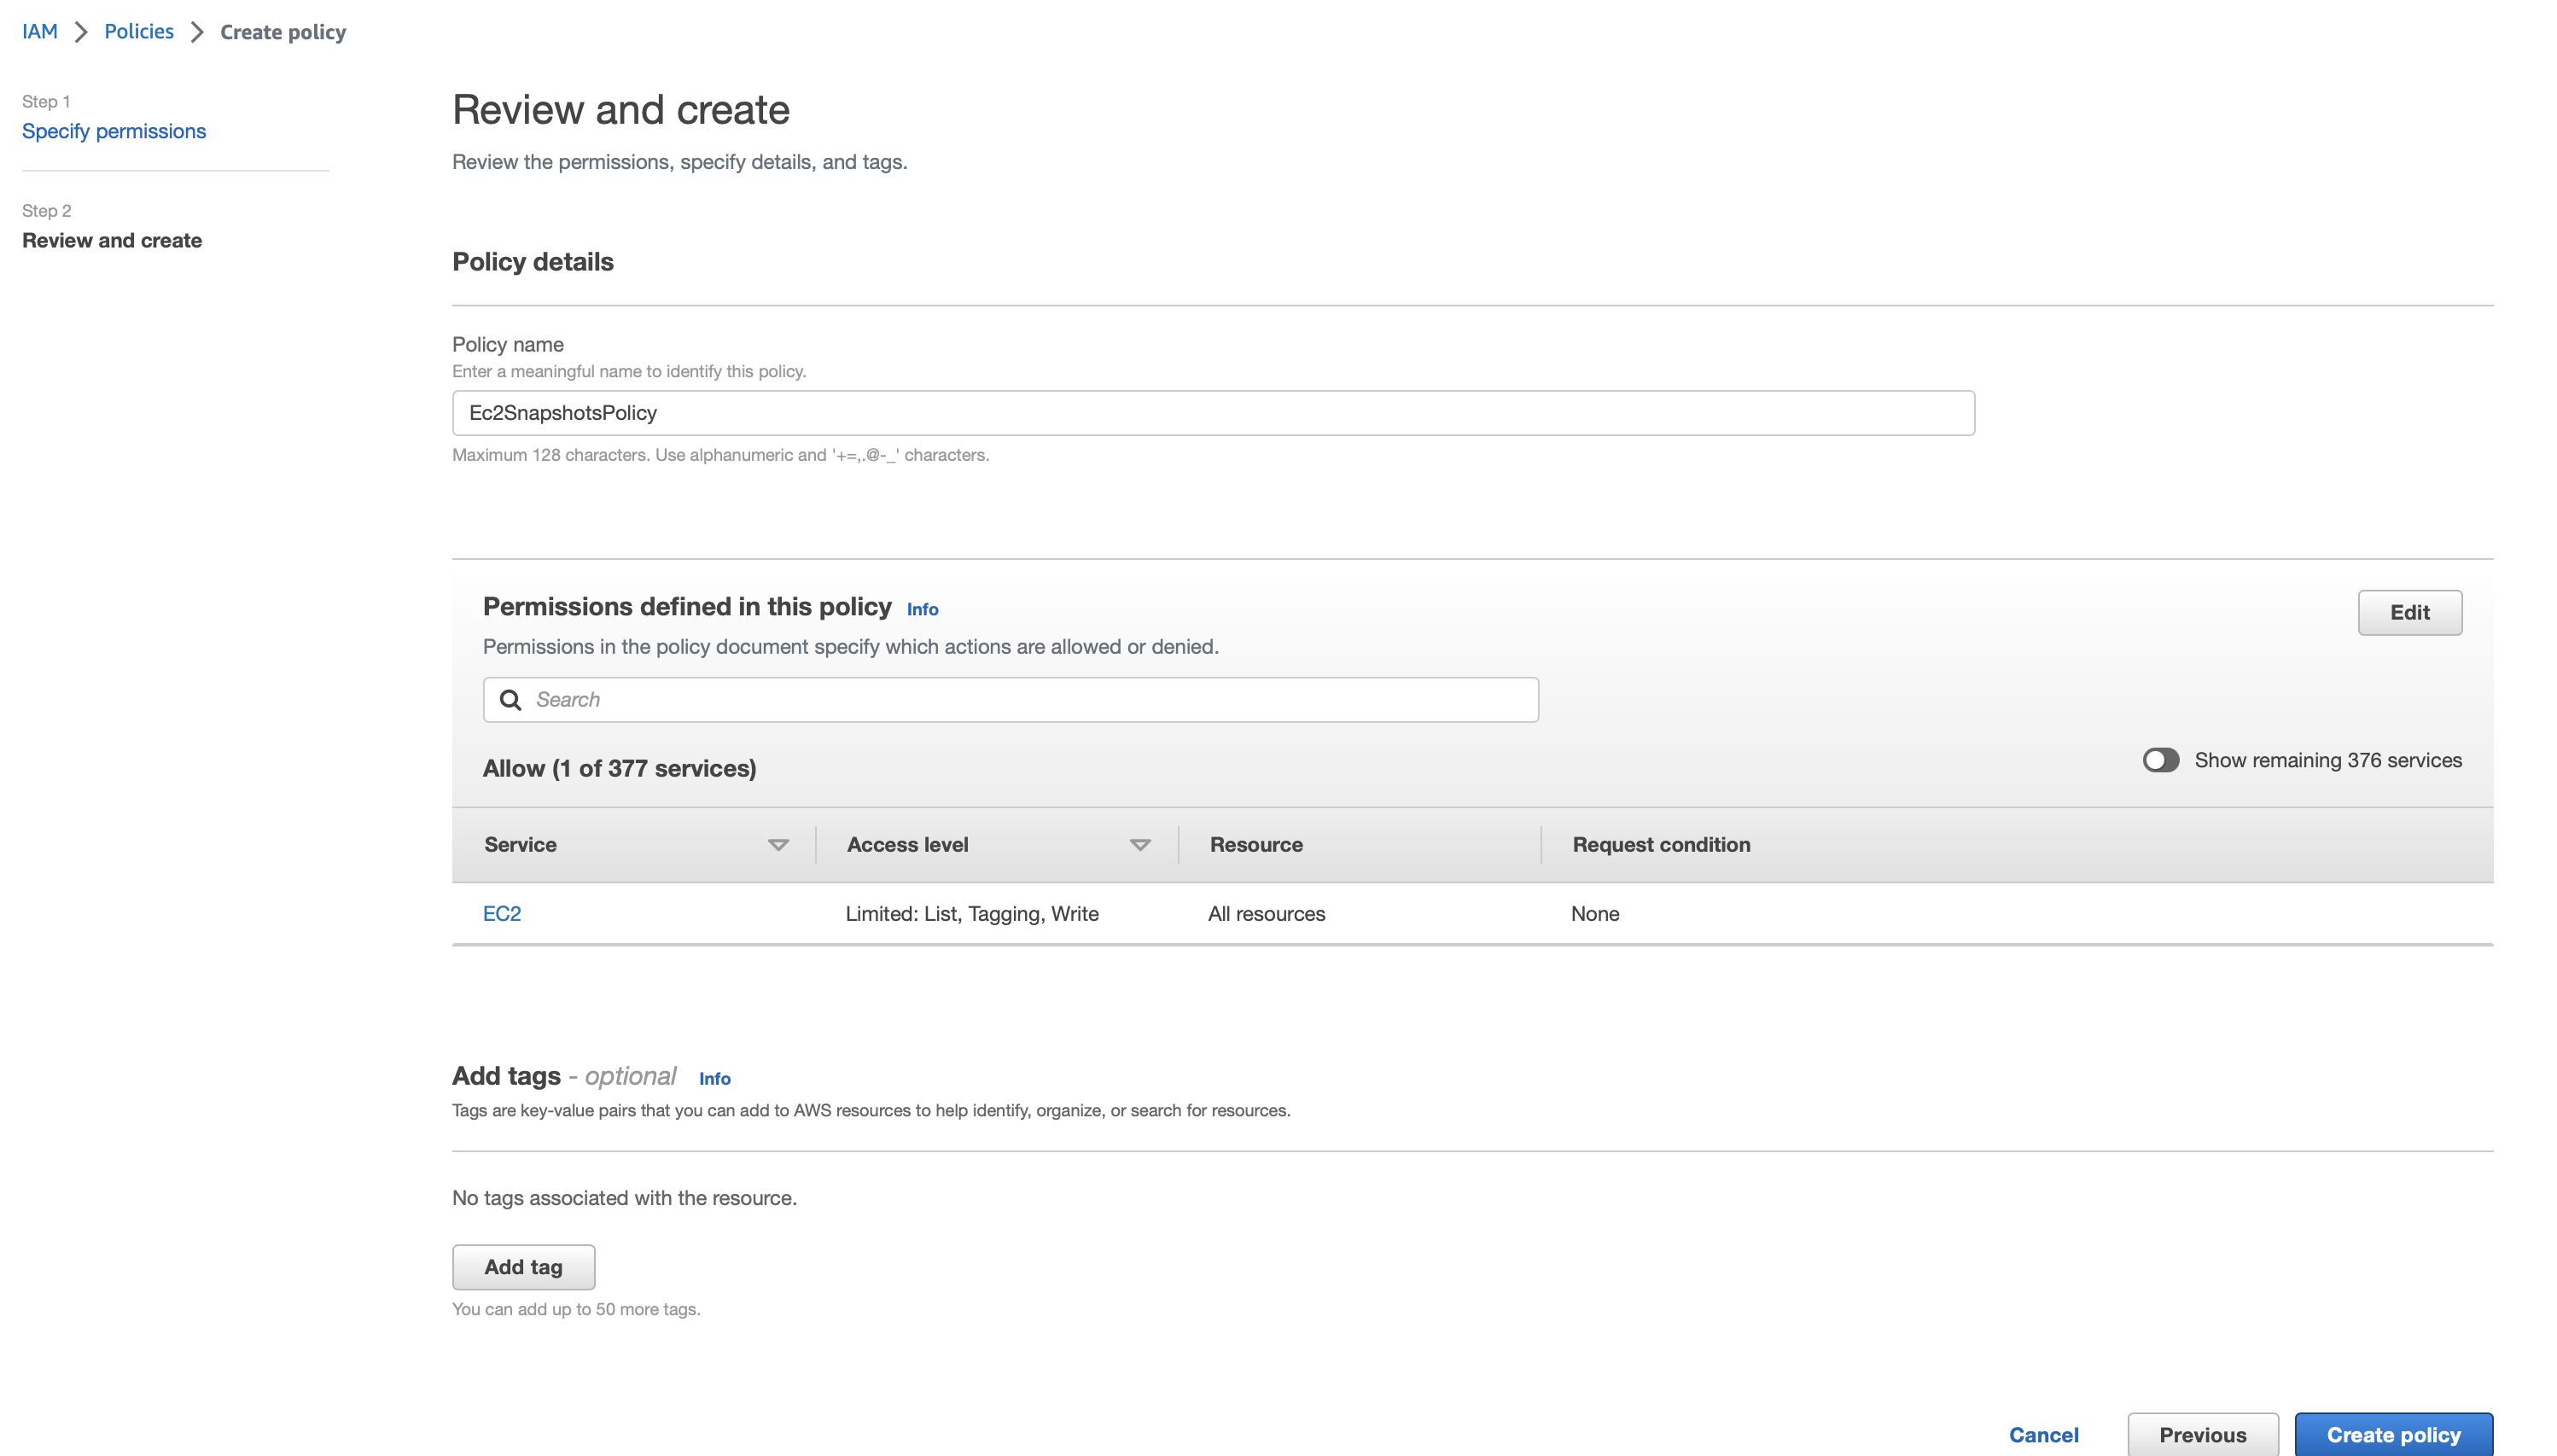Toggle Show remaining 376 services switch
Viewport: 2557px width, 1456px height.
click(x=2161, y=760)
